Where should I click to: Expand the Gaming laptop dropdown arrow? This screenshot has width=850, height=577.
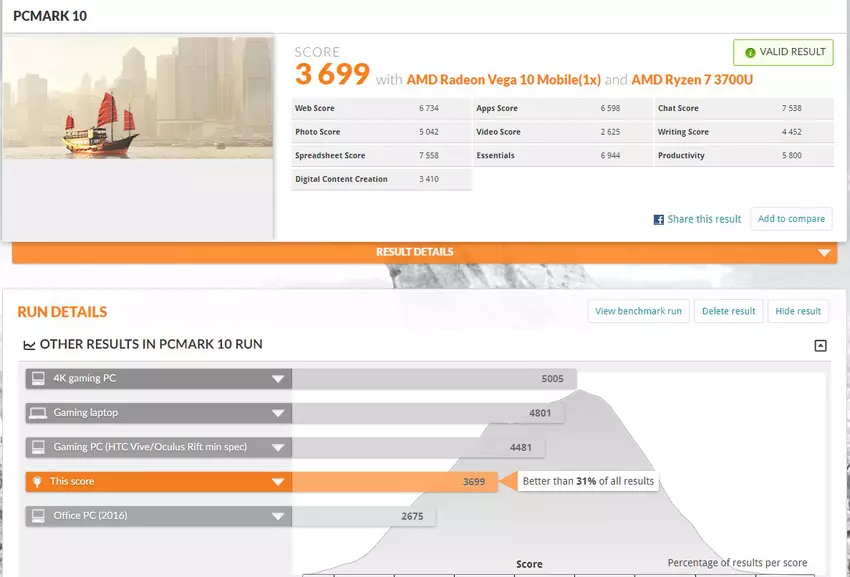[x=278, y=413]
